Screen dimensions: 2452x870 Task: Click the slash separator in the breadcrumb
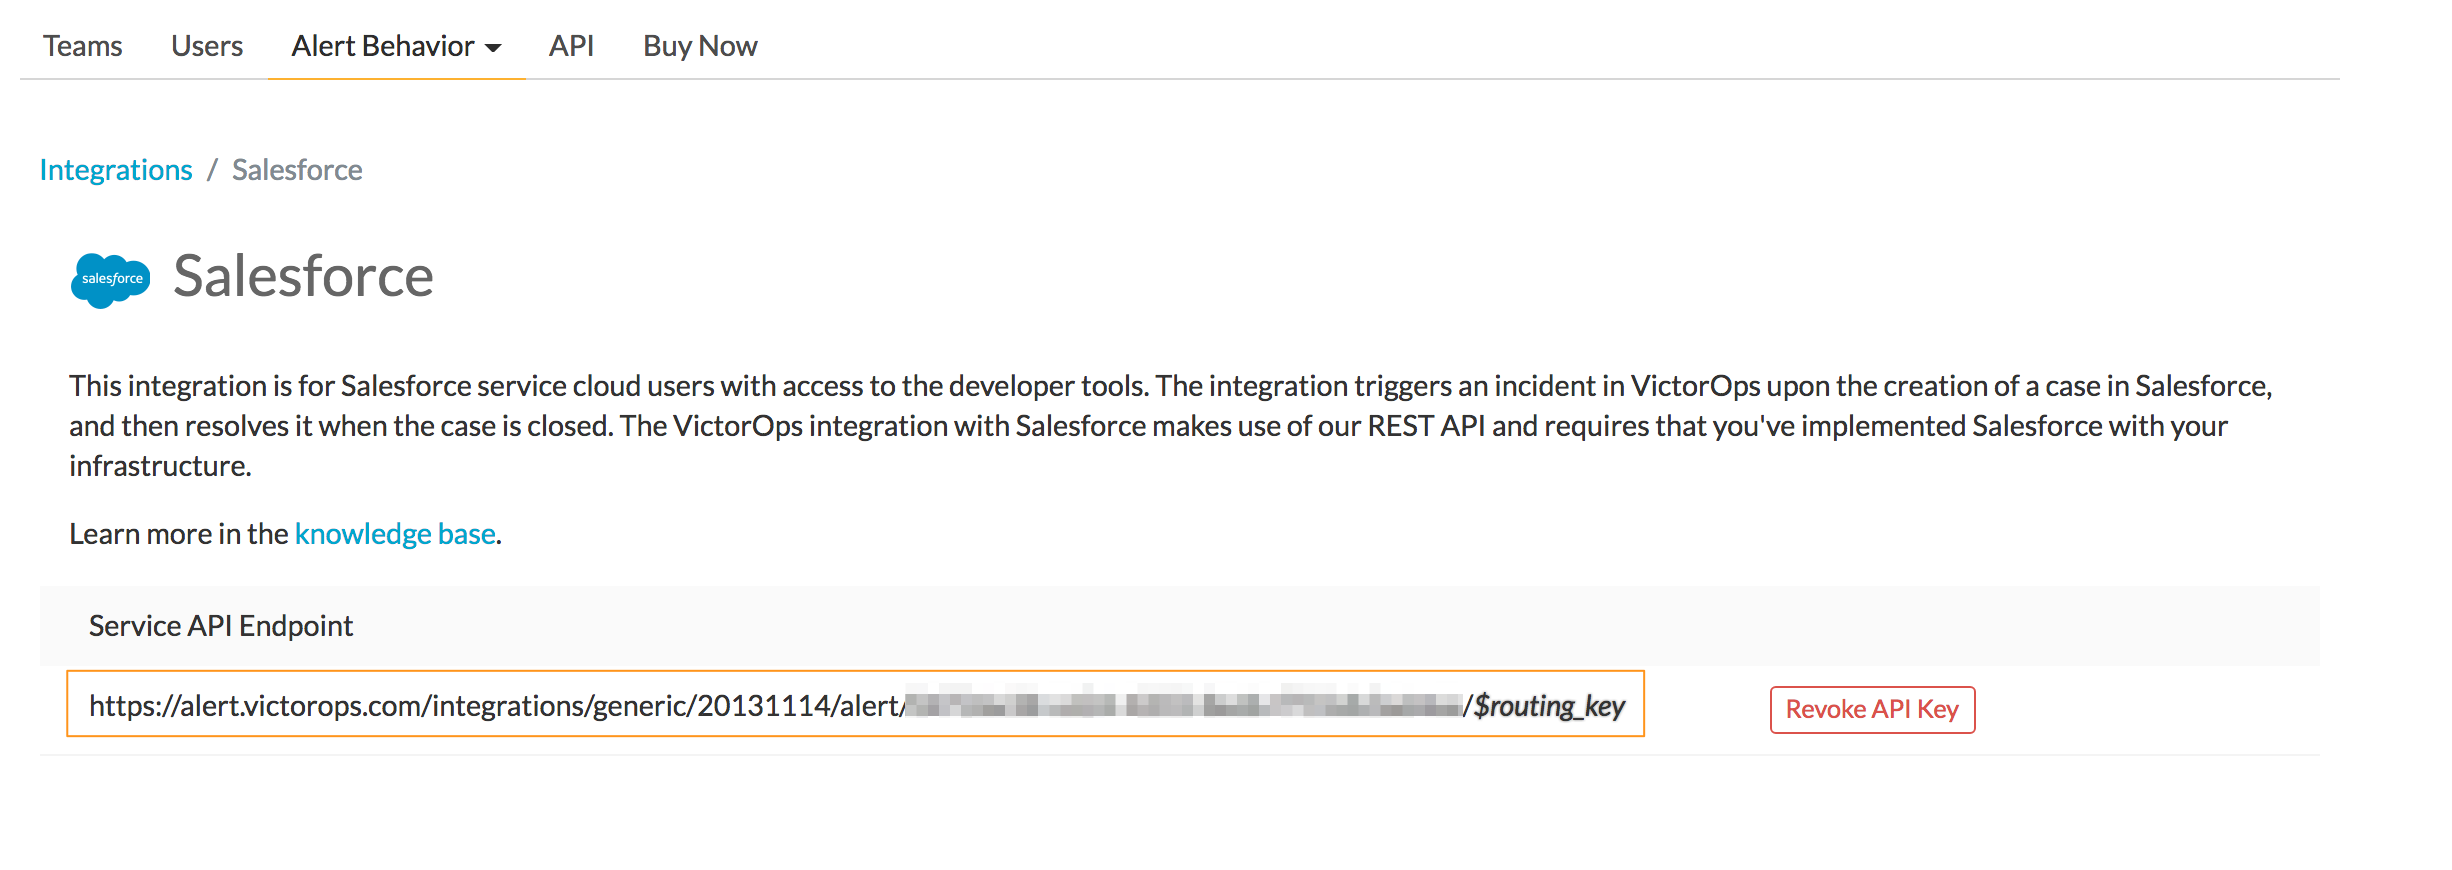(x=212, y=170)
